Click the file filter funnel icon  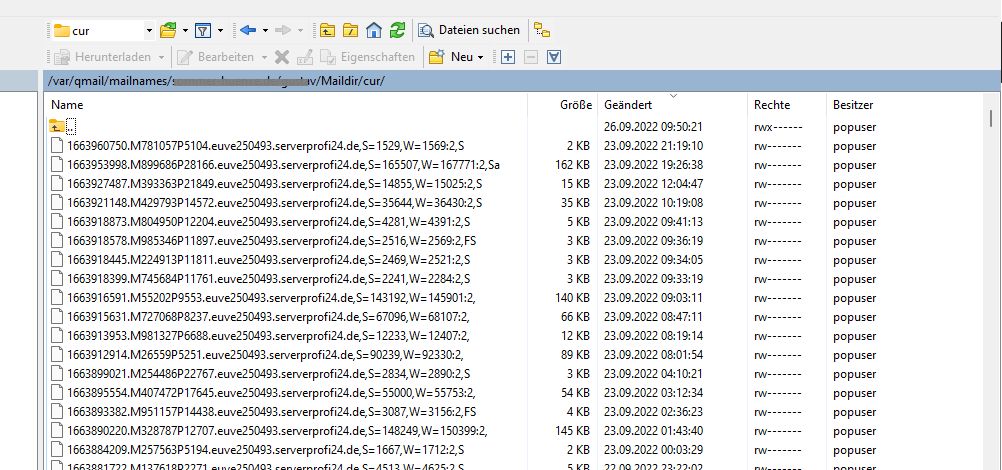(x=202, y=30)
